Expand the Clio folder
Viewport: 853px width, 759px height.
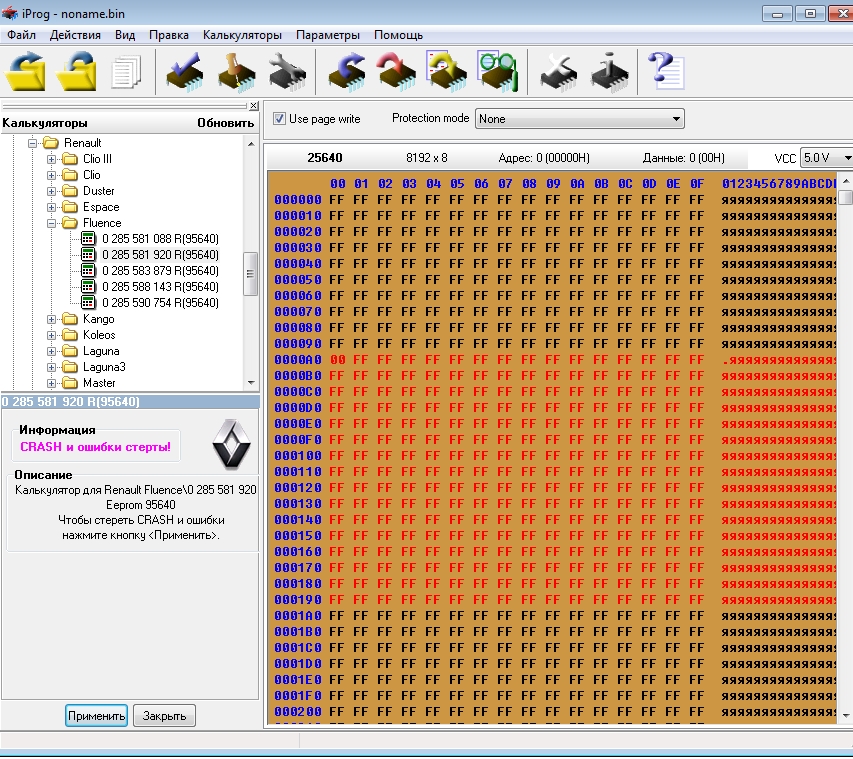(x=51, y=175)
